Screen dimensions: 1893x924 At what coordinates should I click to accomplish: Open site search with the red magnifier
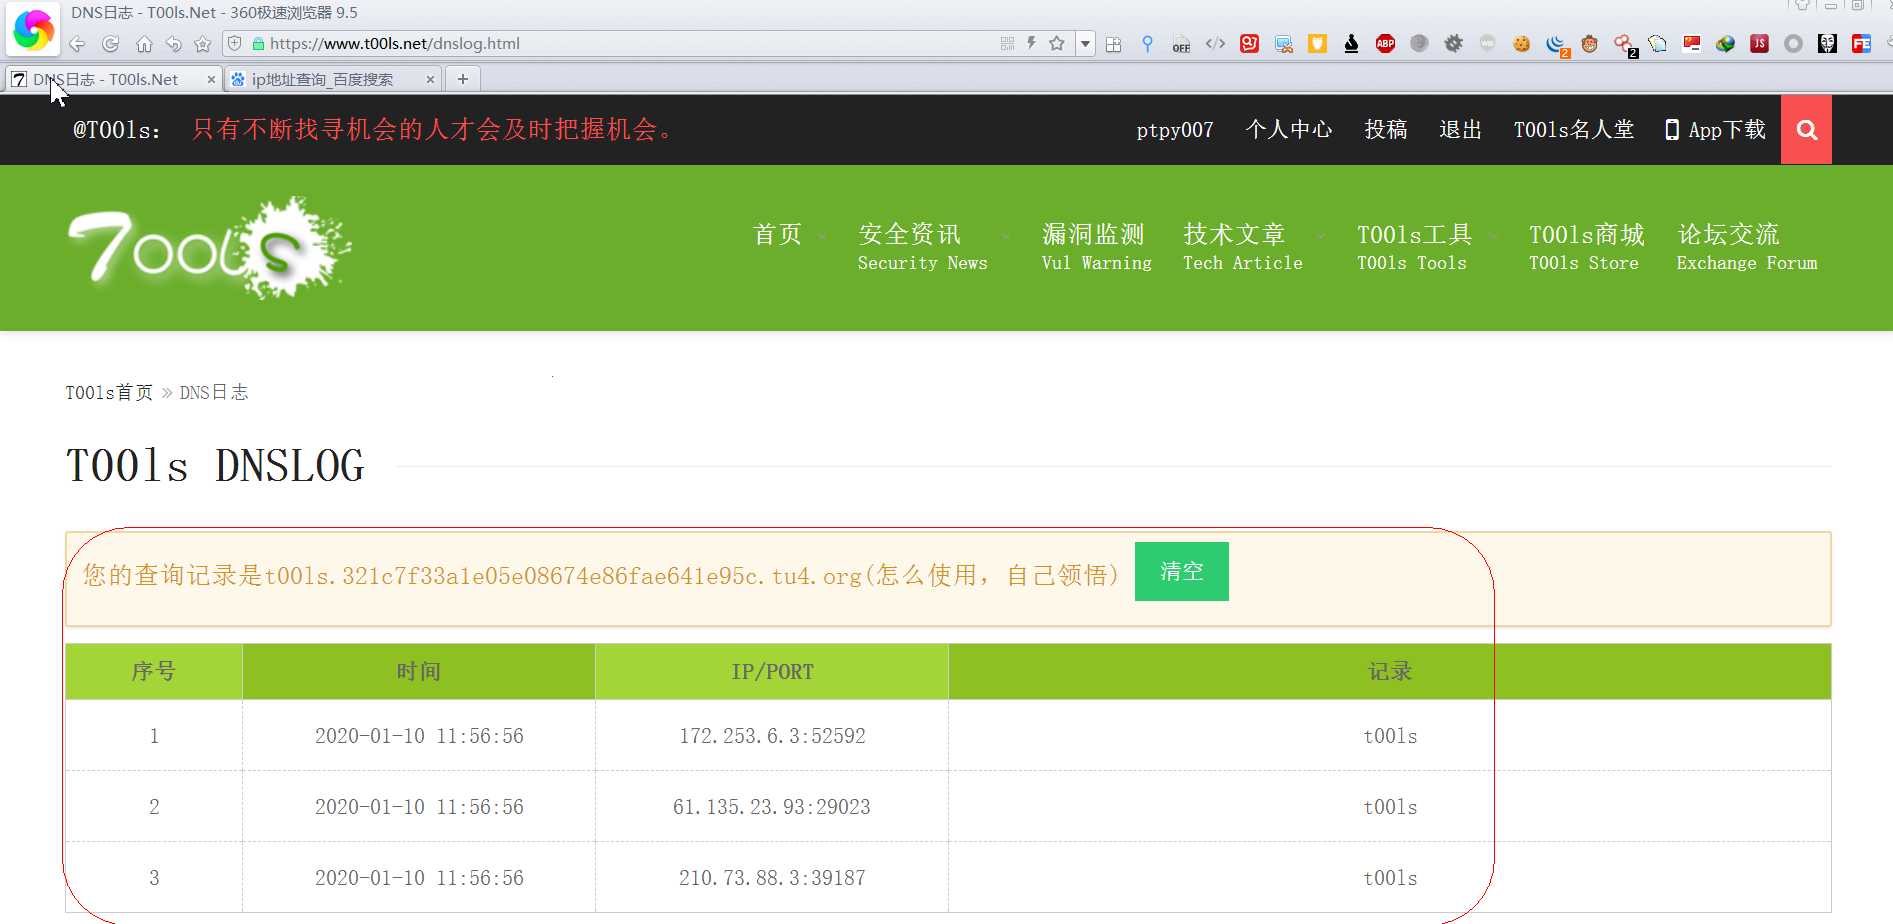[x=1806, y=130]
